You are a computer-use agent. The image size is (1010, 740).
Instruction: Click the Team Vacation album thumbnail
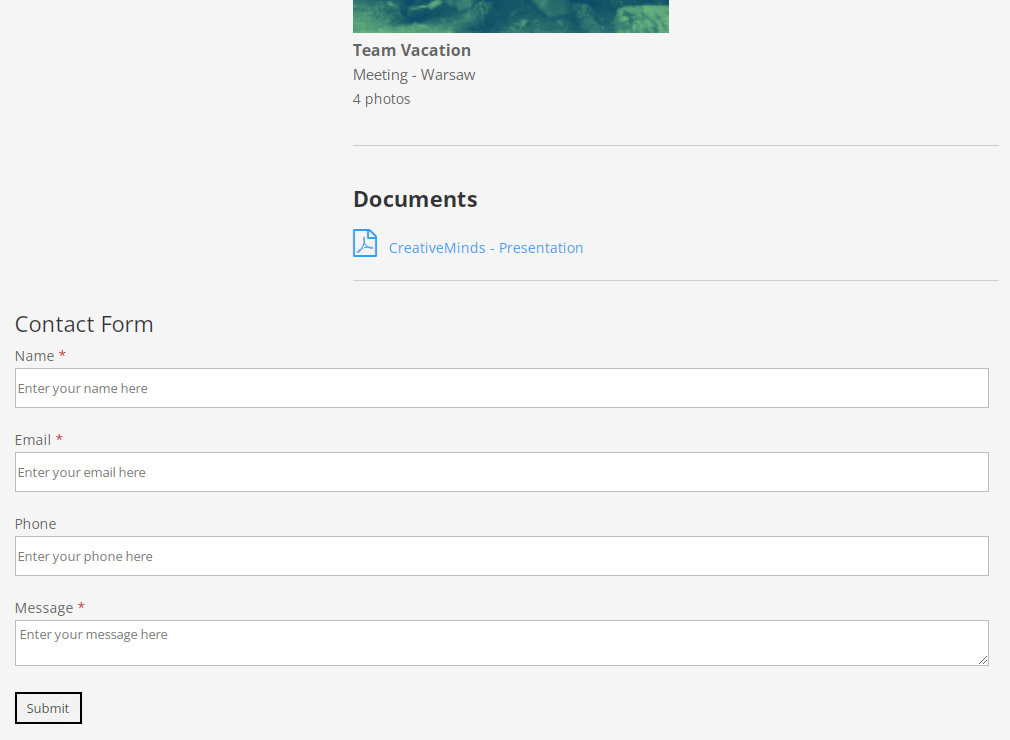pos(510,16)
